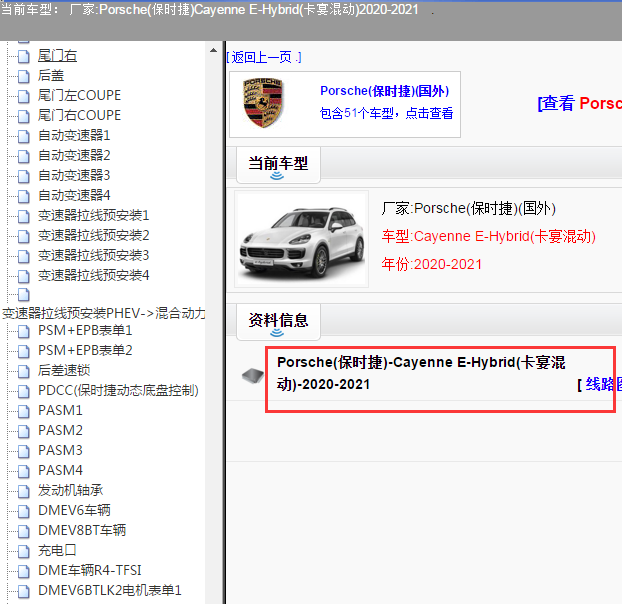Click the gray chip icon beside the Porsche(保时捷)-Cayenne E-Hybrid(卡宴混动)-2020-2021 entry
Image resolution: width=622 pixels, height=604 pixels.
pyautogui.click(x=253, y=375)
